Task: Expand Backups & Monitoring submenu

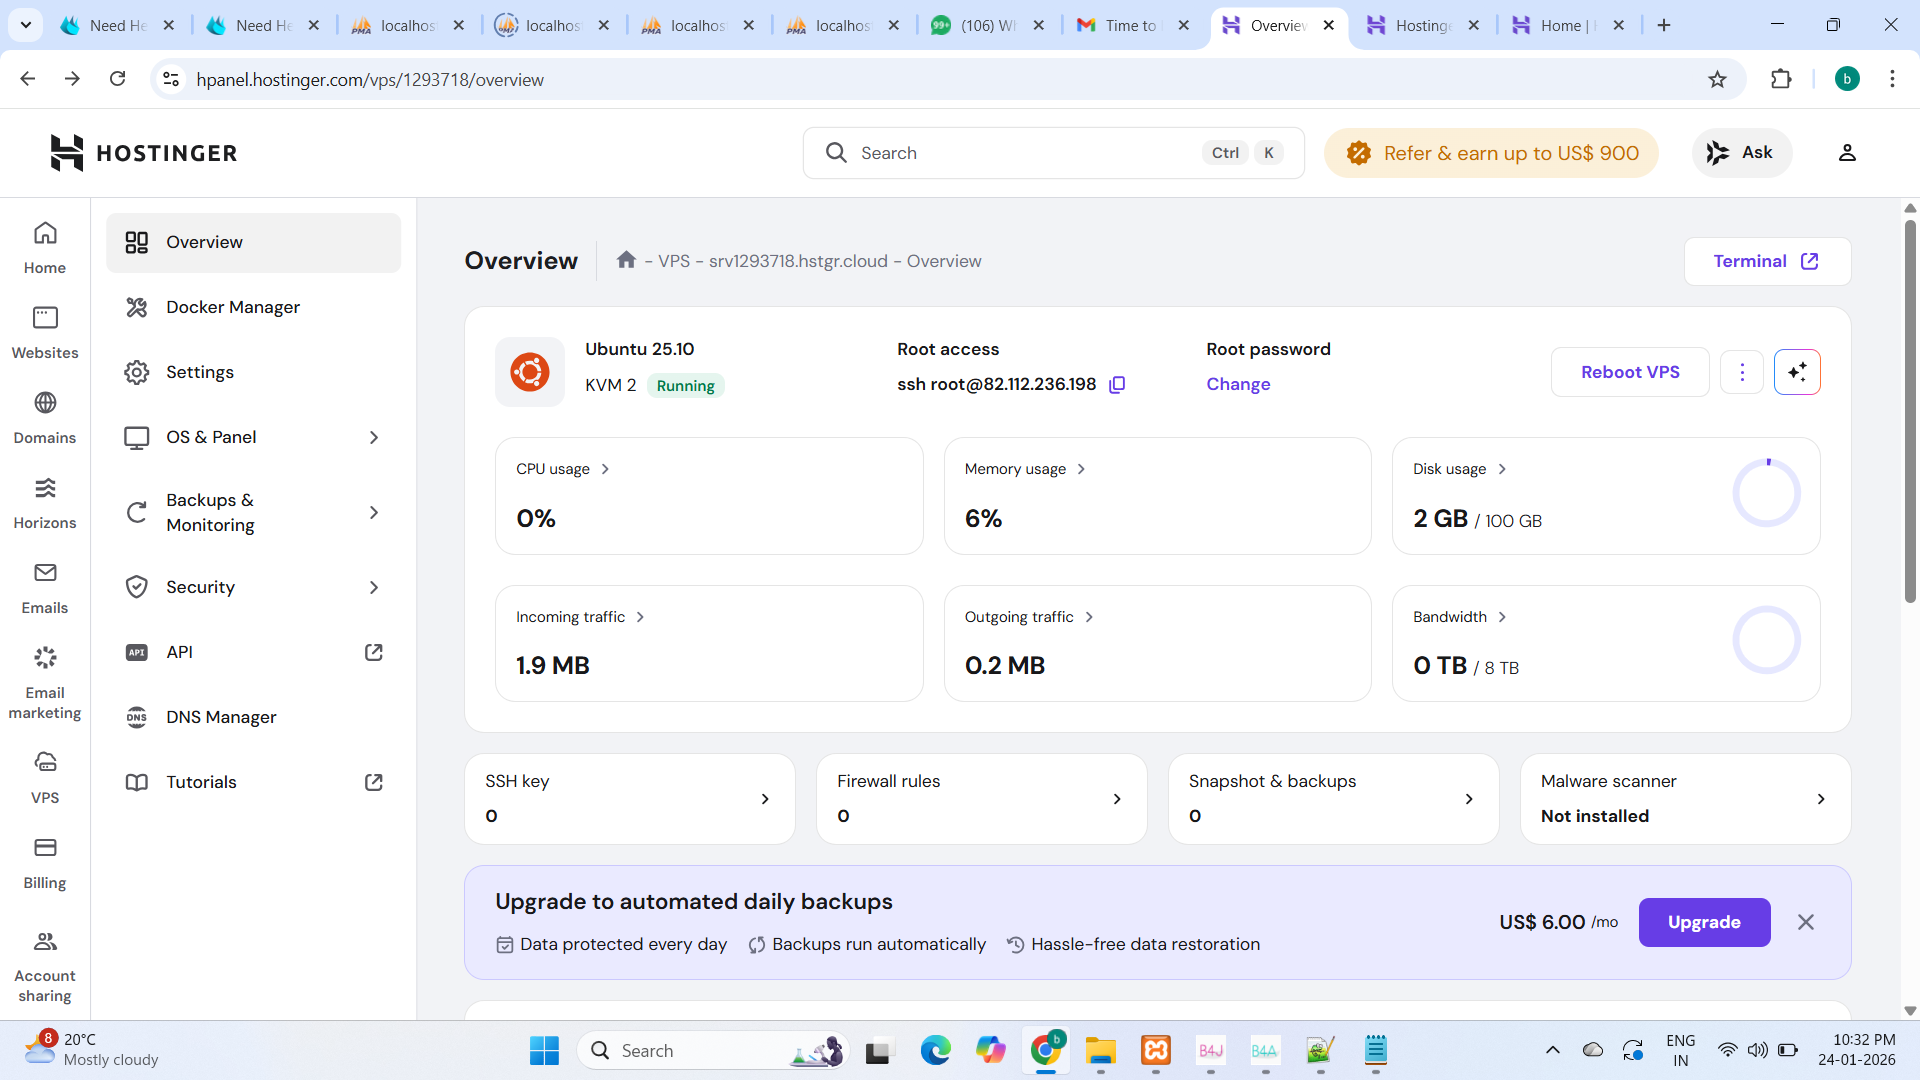Action: point(373,512)
